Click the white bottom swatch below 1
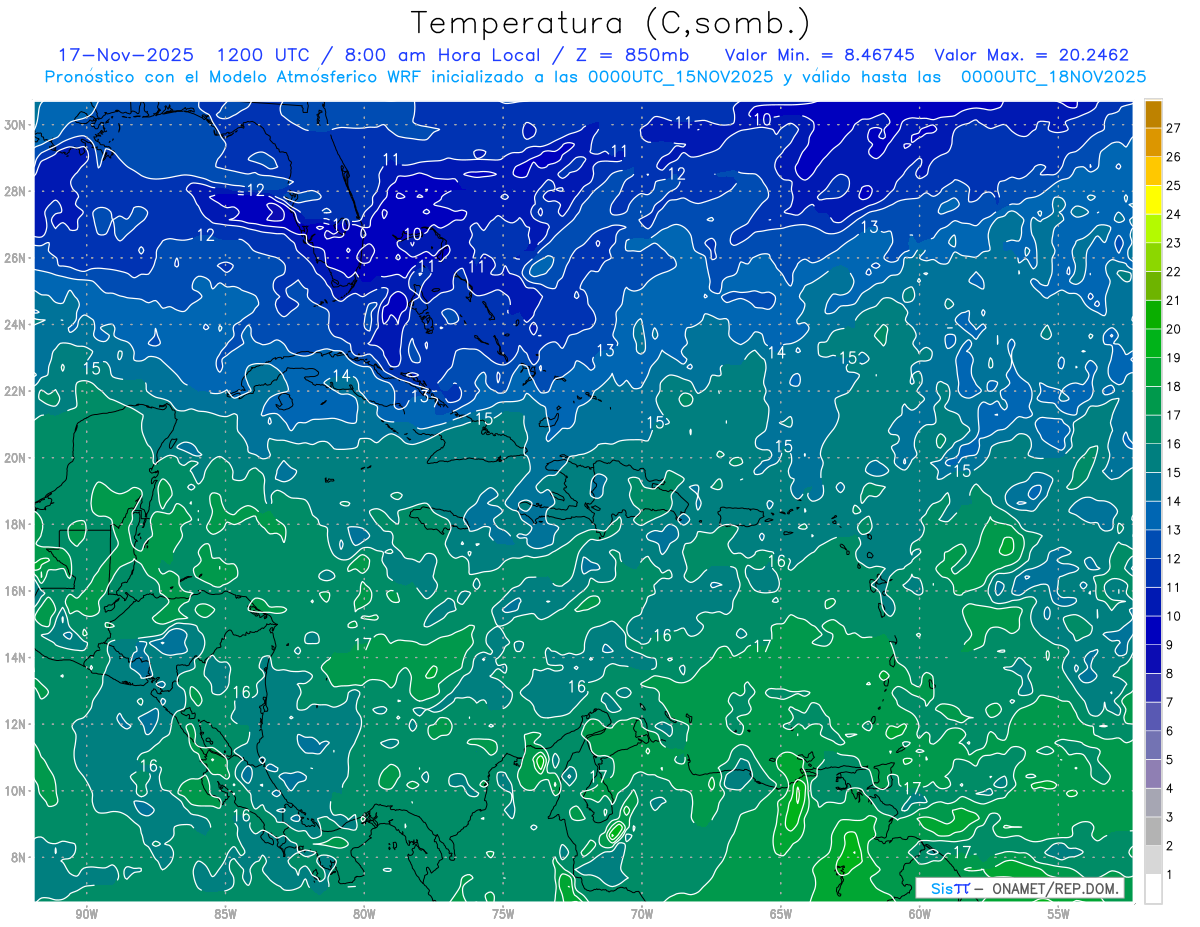 pyautogui.click(x=1153, y=889)
